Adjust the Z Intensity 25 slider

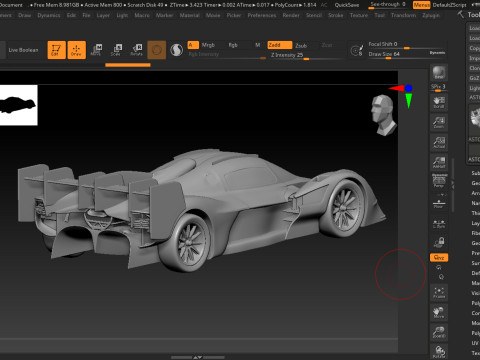click(306, 55)
